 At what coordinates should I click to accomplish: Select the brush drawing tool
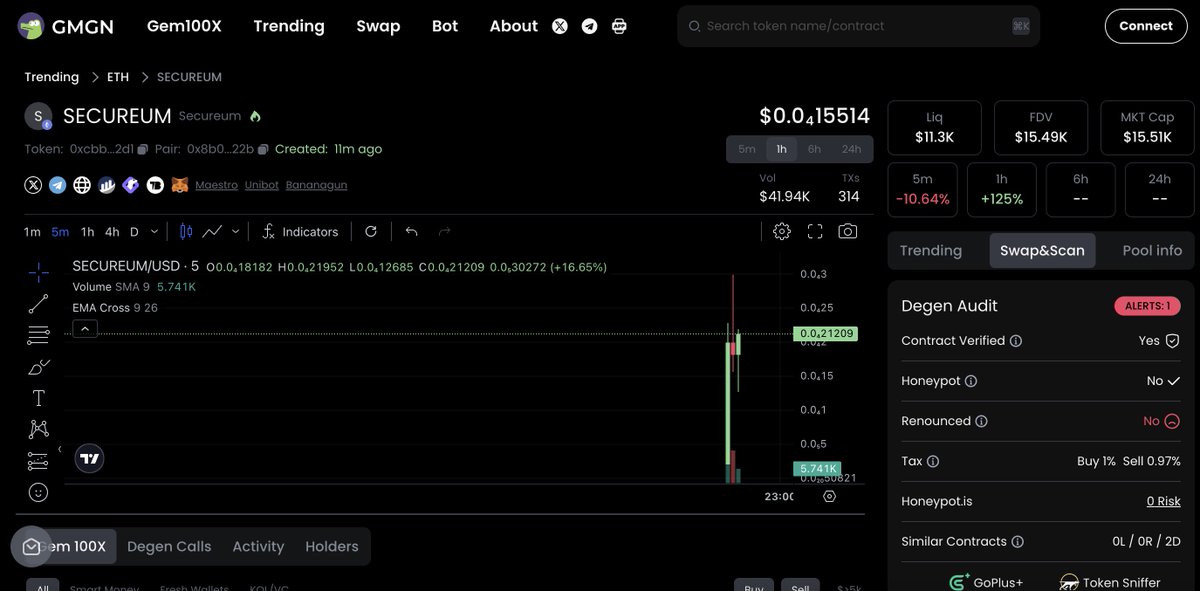(x=38, y=367)
